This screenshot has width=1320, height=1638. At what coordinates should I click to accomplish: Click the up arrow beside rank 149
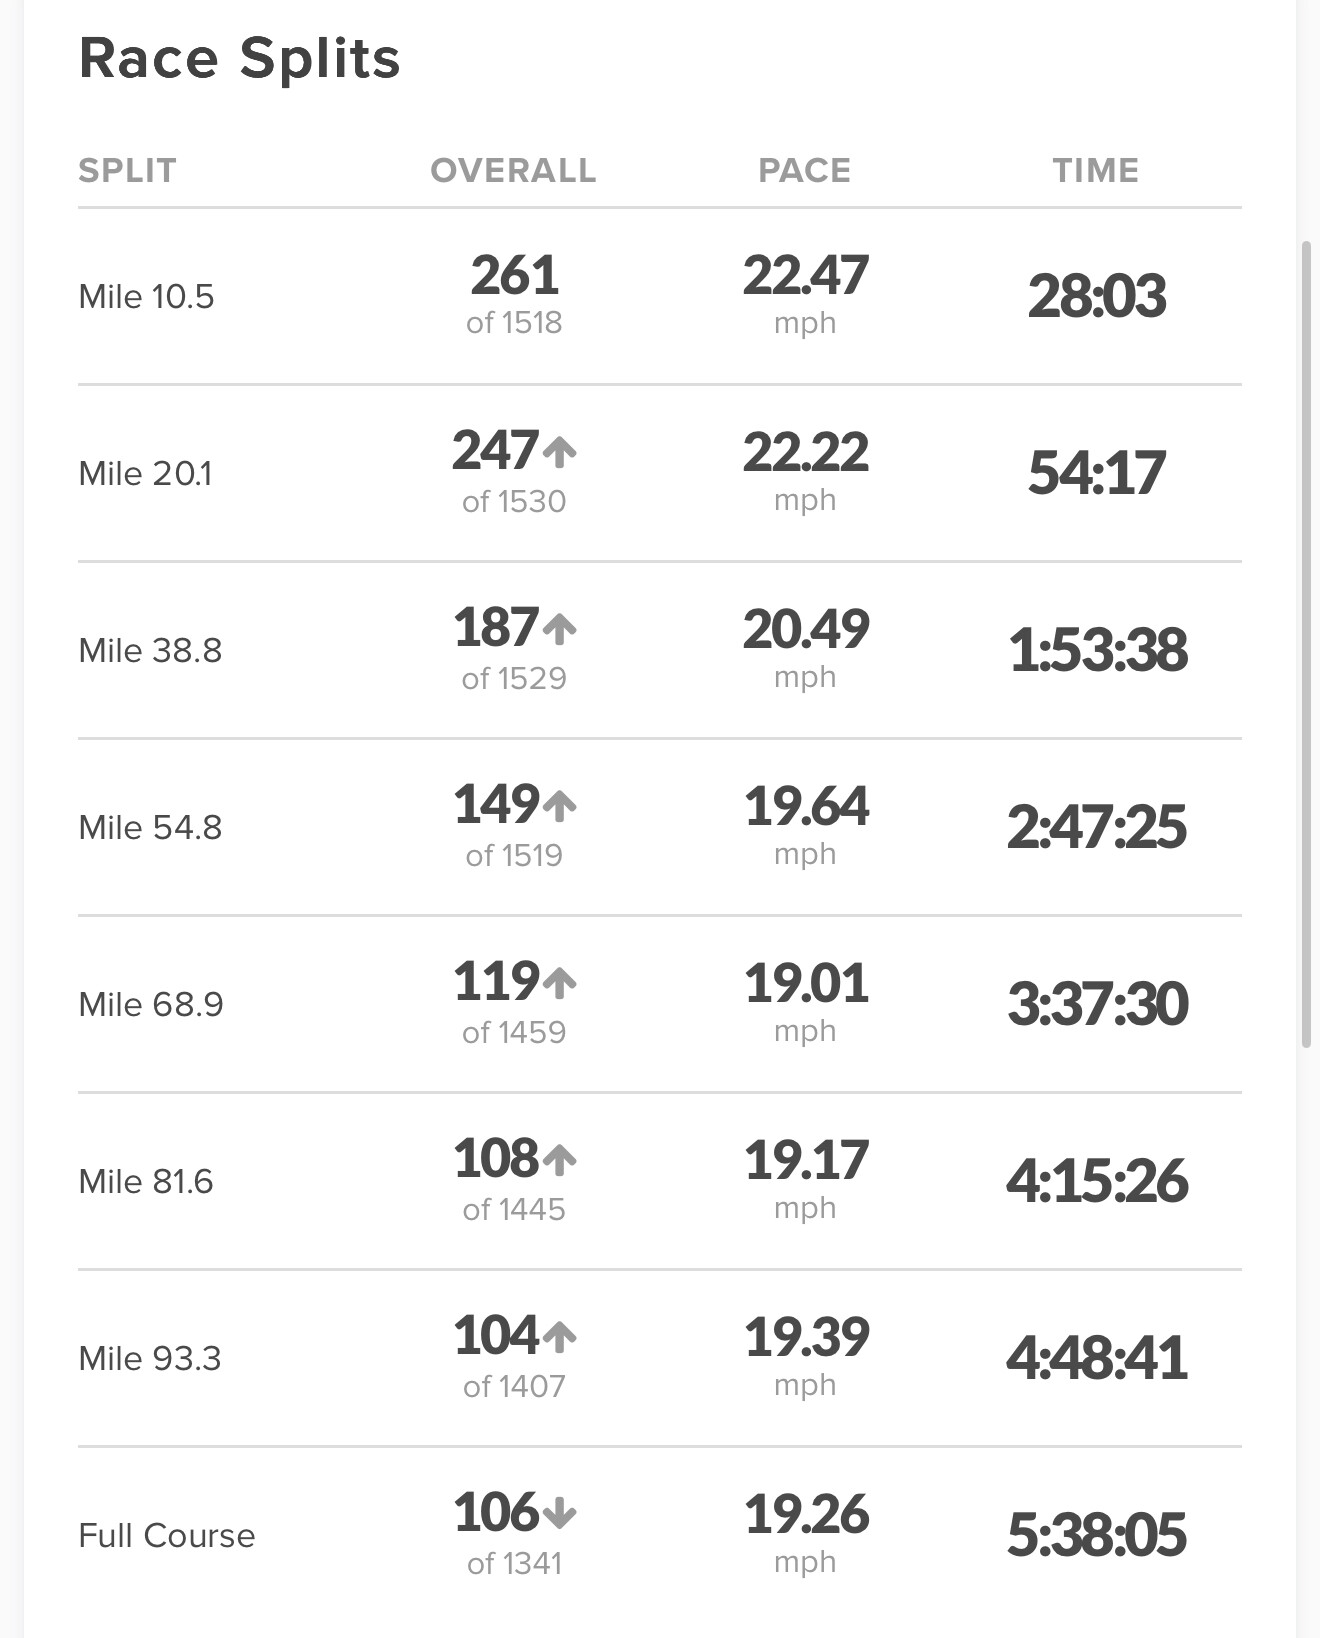click(x=560, y=806)
